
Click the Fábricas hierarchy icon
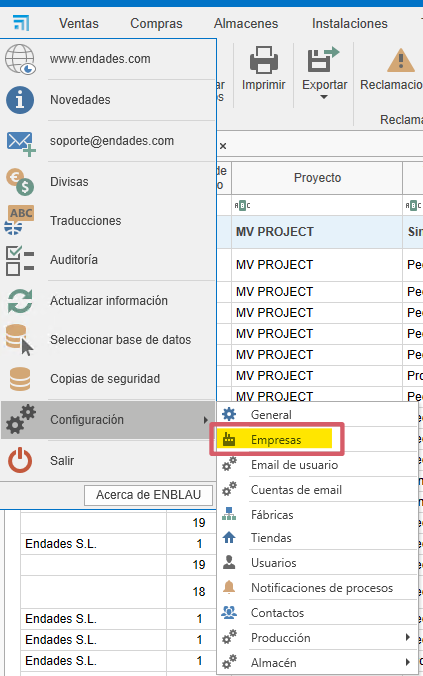coord(229,514)
